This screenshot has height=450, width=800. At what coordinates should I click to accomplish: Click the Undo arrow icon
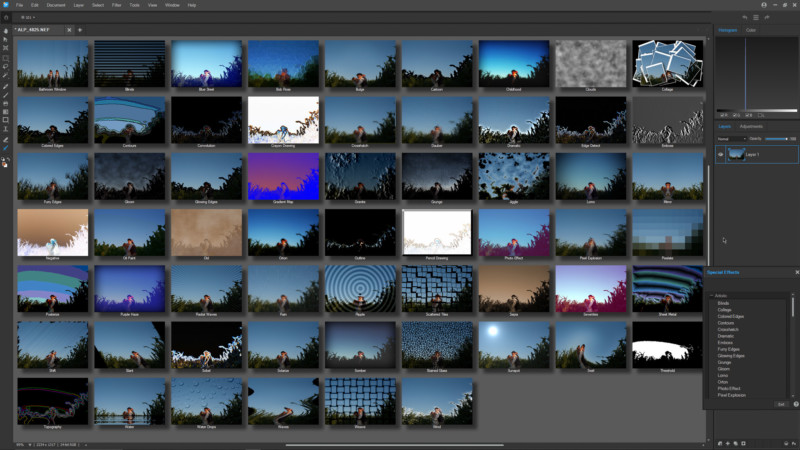coord(745,17)
